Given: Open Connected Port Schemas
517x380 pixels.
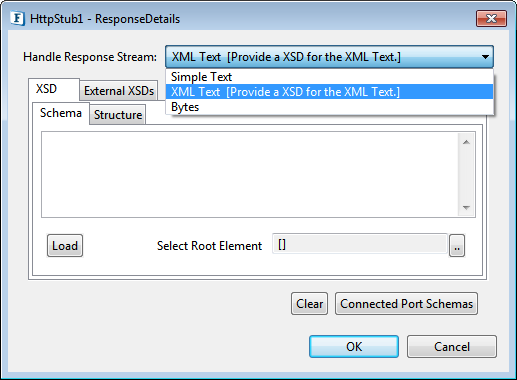Looking at the screenshot, I should [406, 304].
